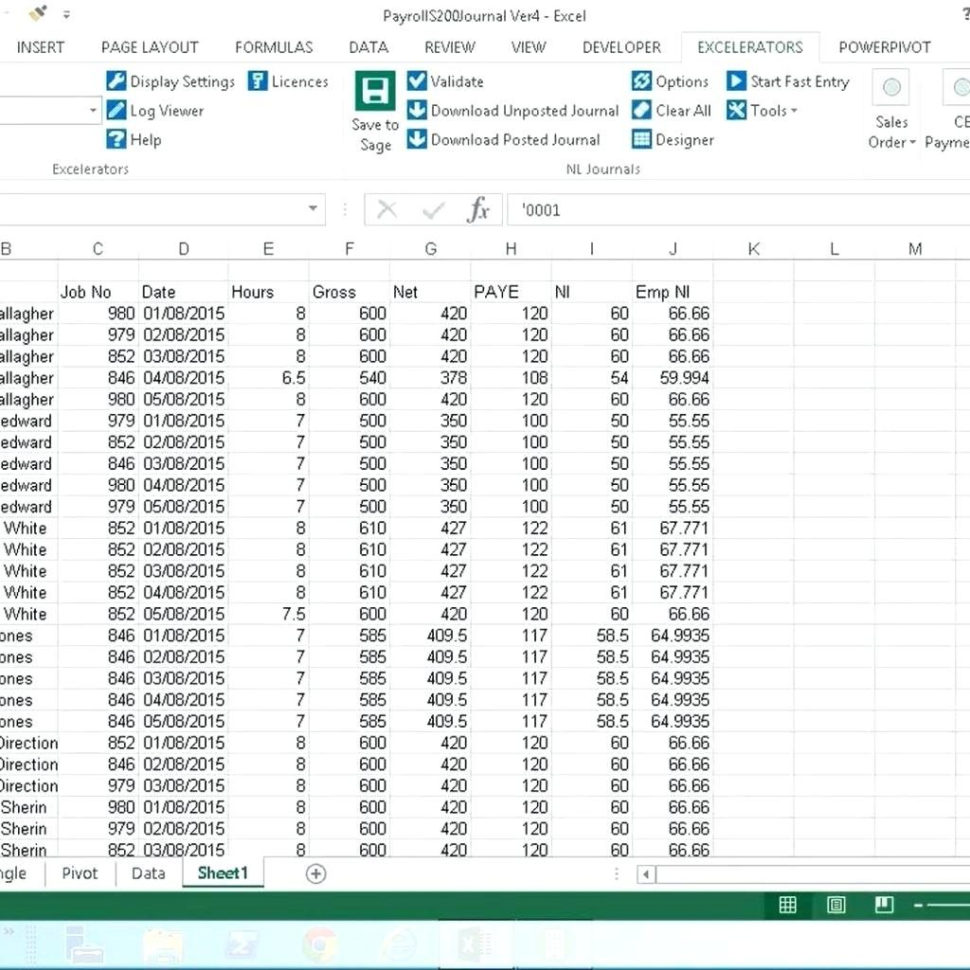Open the Excelerators group combo box dropdown
970x970 pixels.
(x=93, y=111)
